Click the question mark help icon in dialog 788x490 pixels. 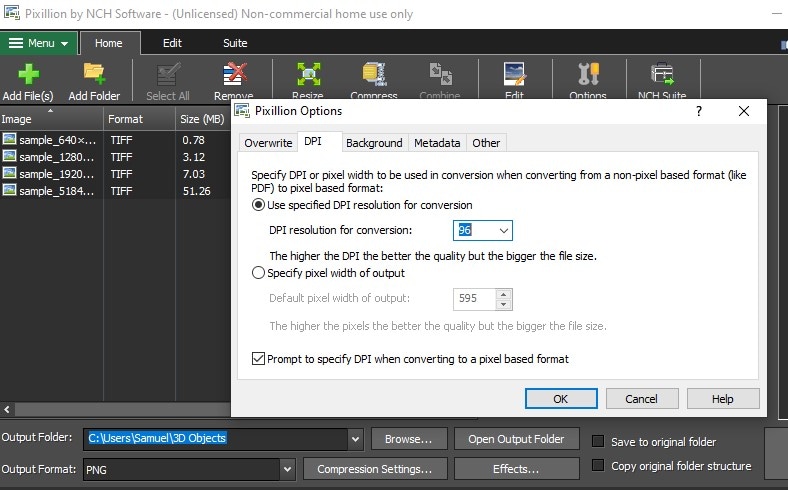click(x=699, y=111)
